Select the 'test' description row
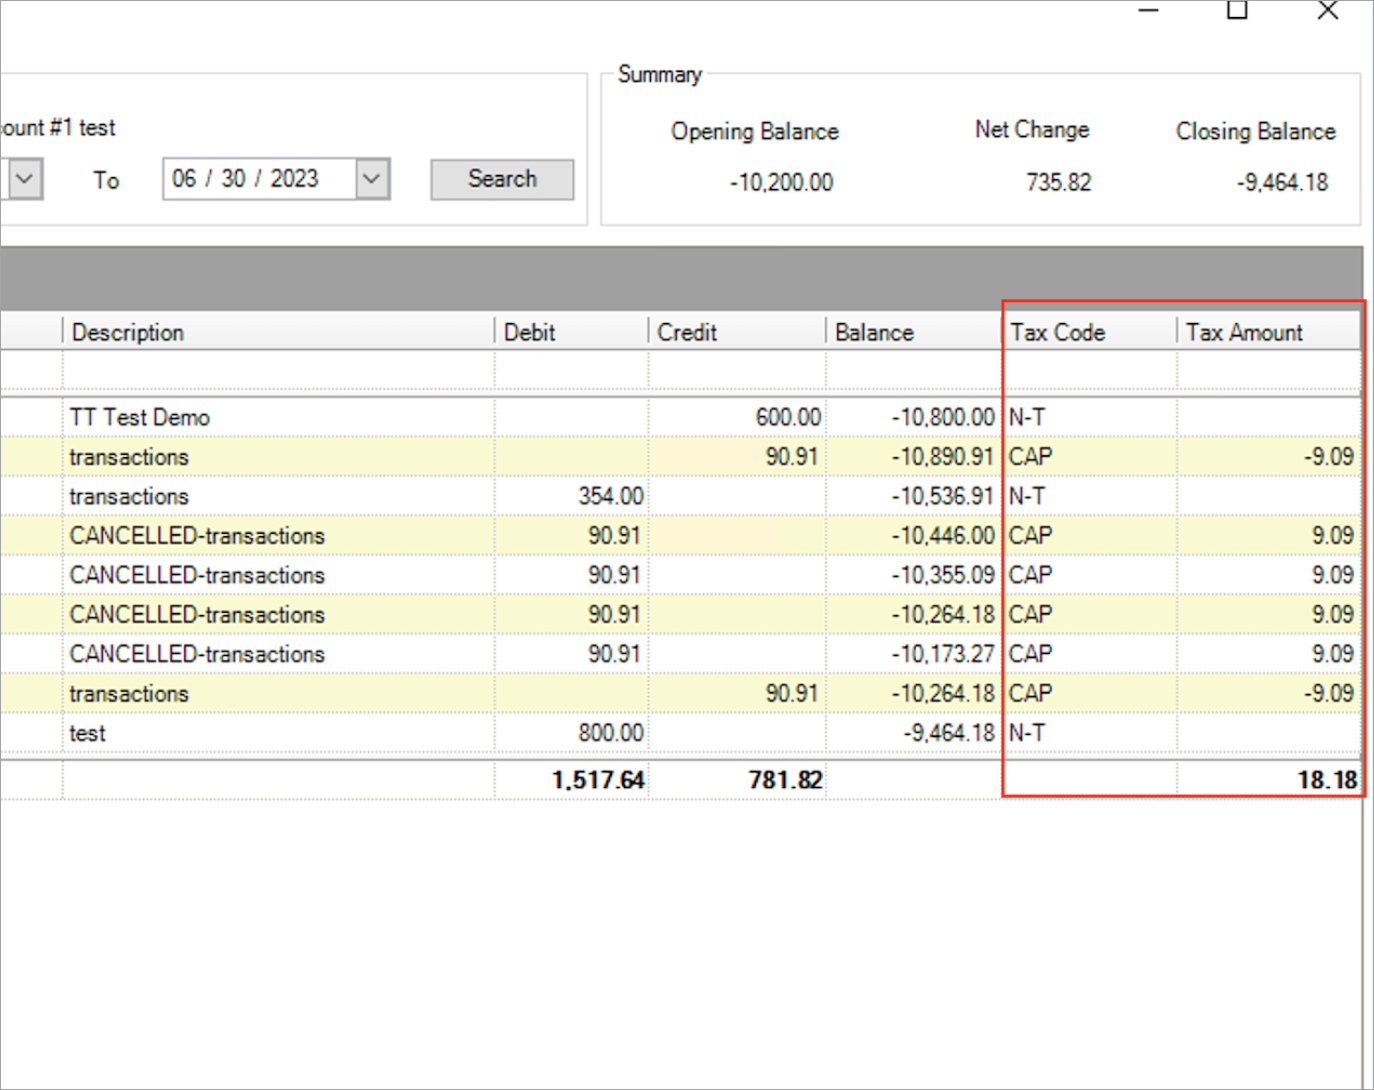Viewport: 1374px width, 1090px height. (x=88, y=734)
